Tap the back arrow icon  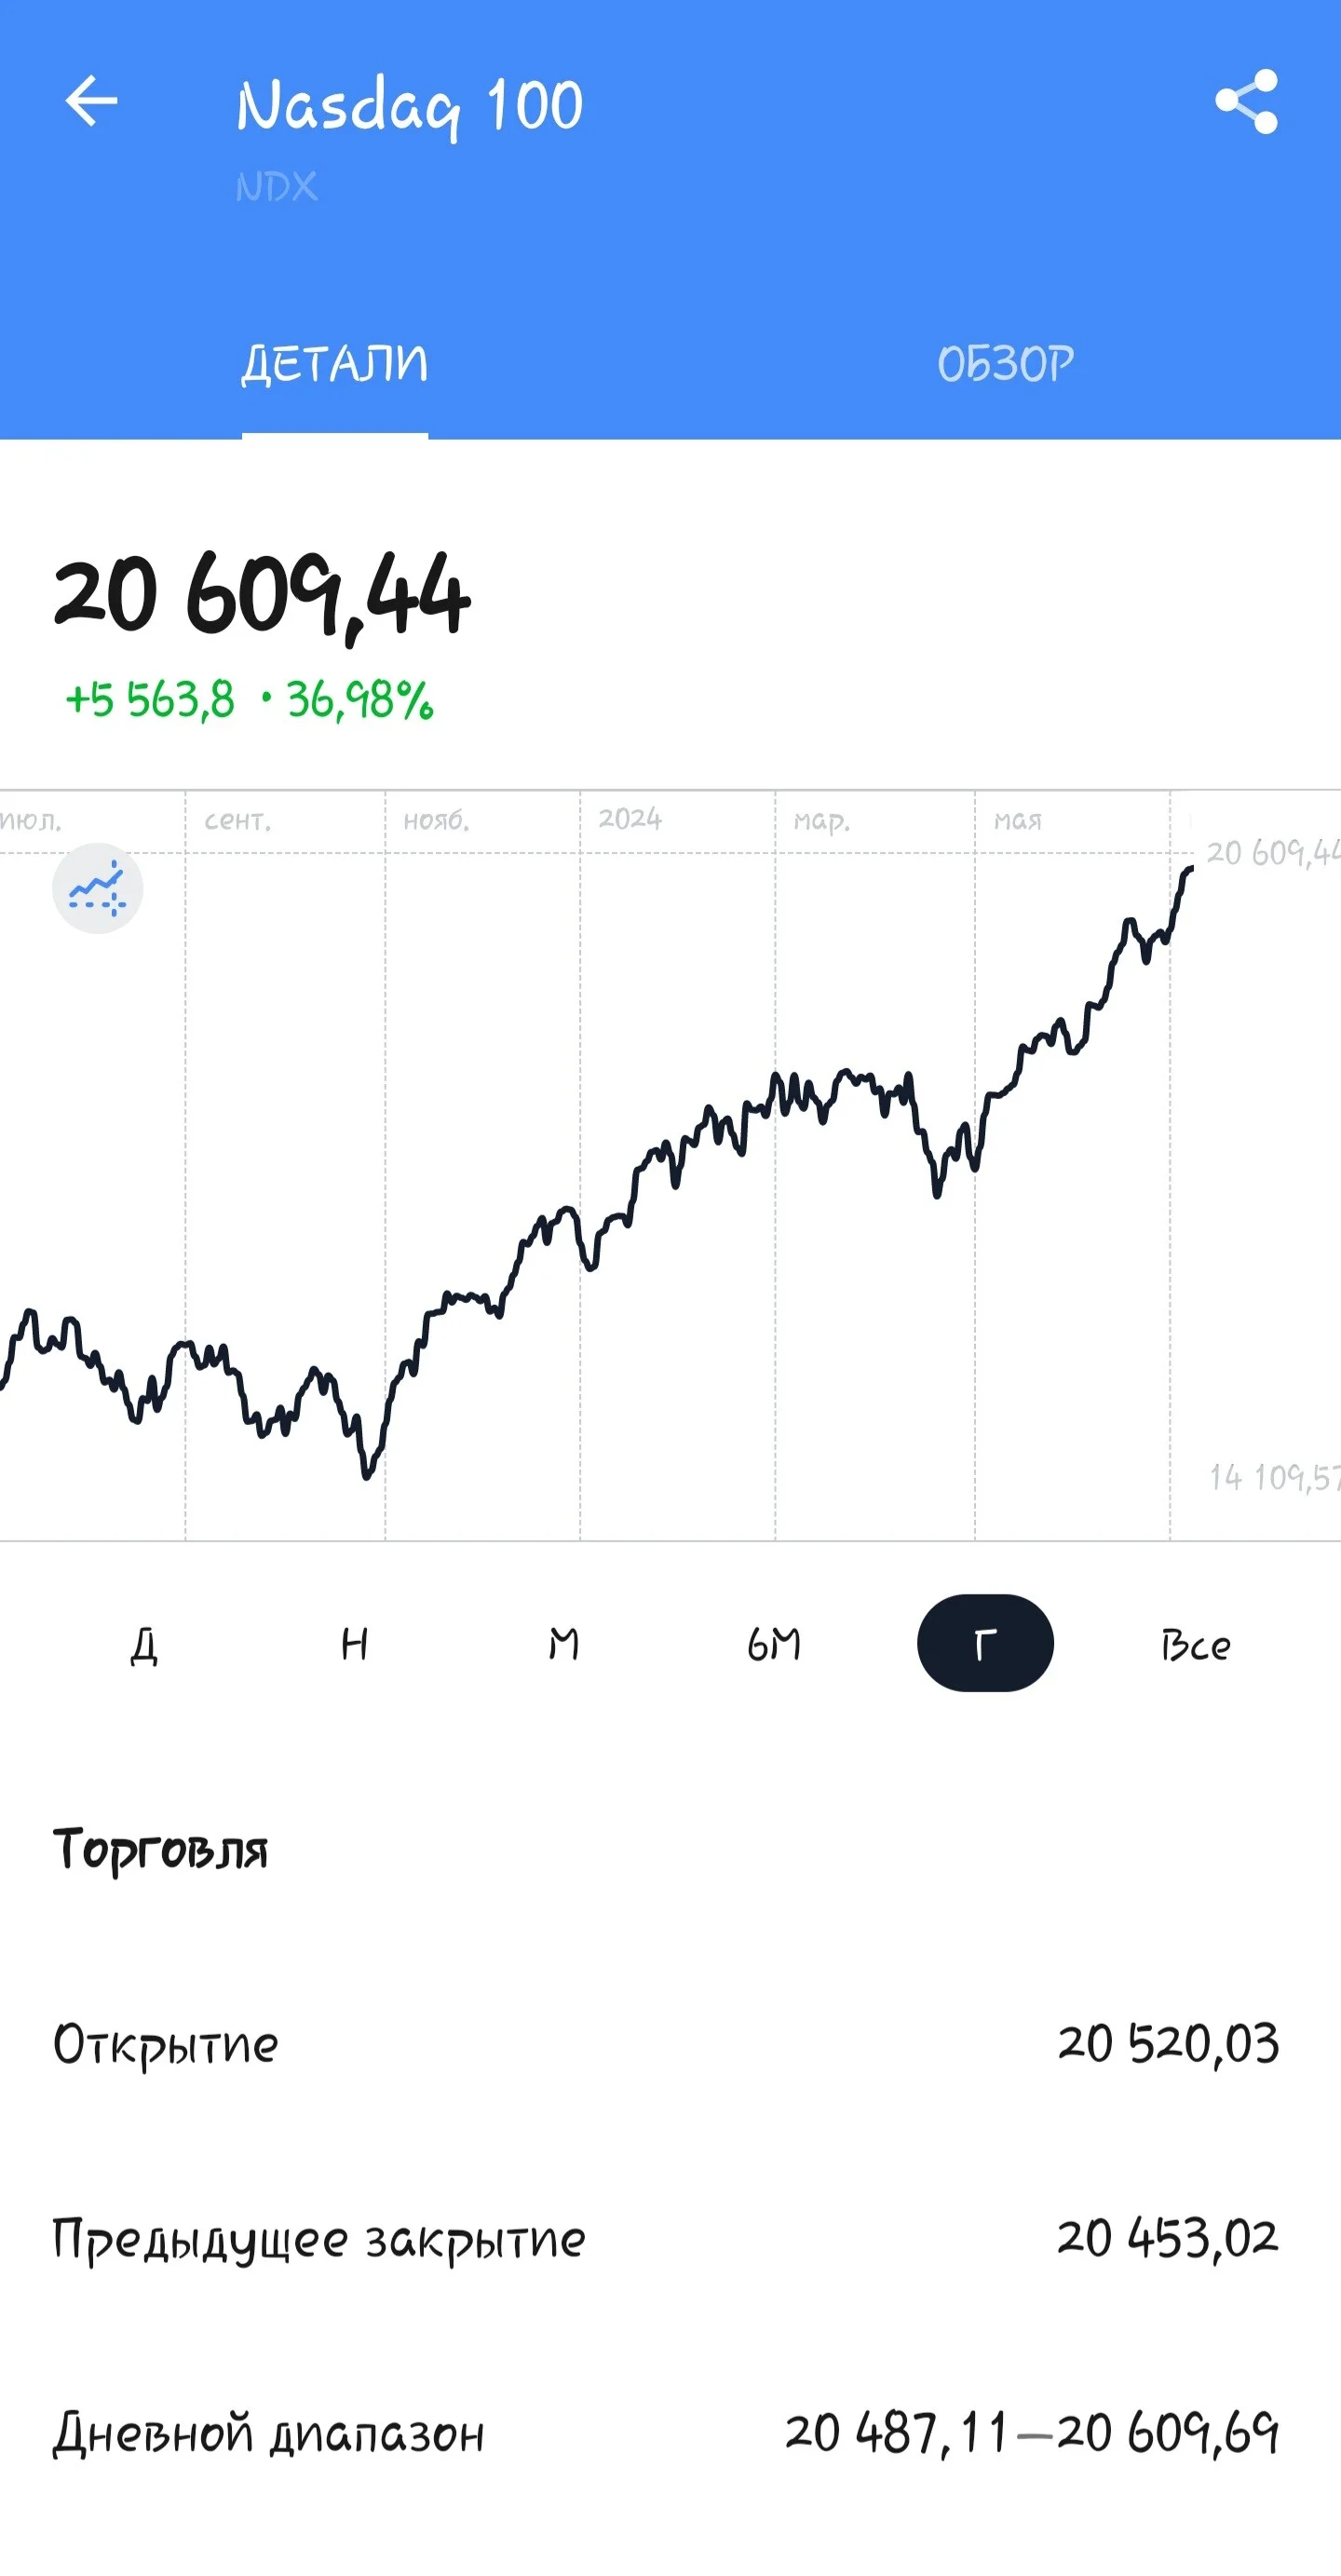point(91,101)
